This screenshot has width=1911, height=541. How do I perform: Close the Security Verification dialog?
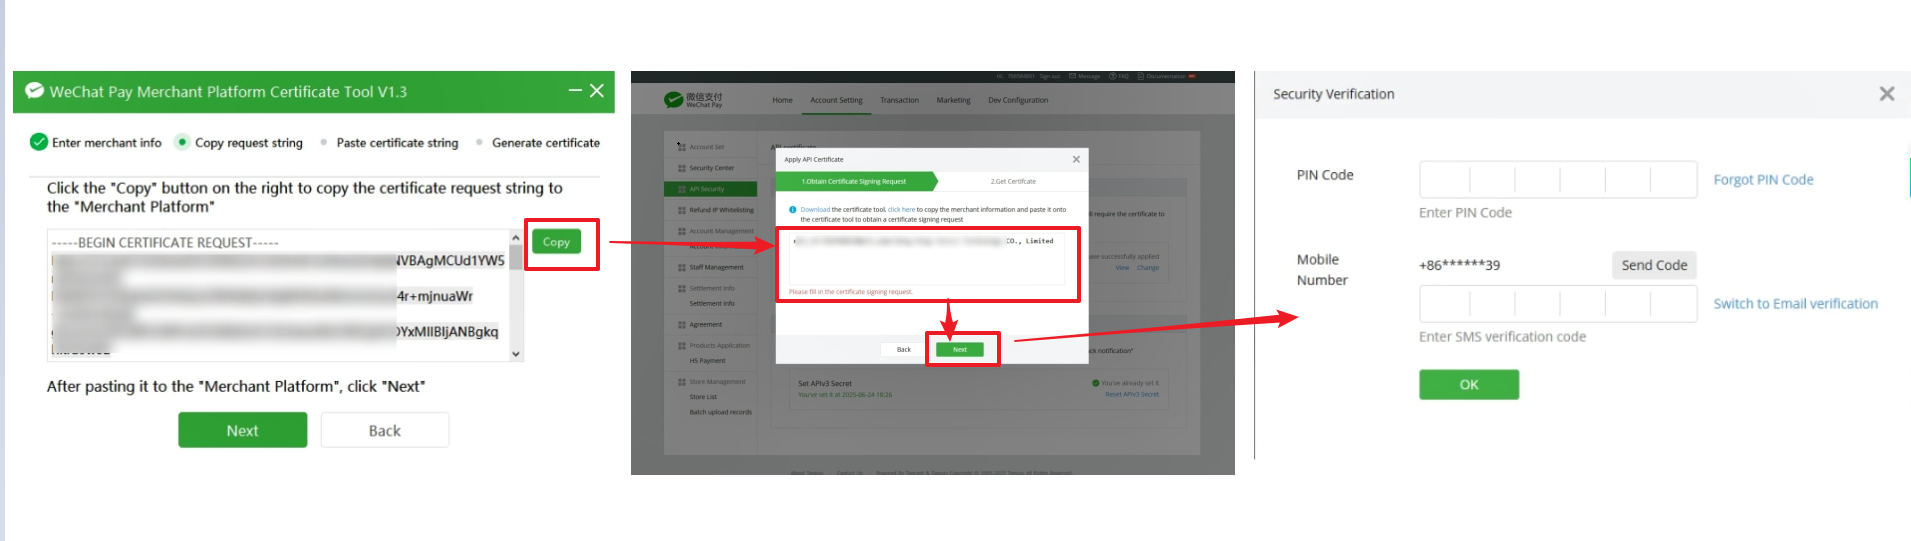(x=1887, y=93)
